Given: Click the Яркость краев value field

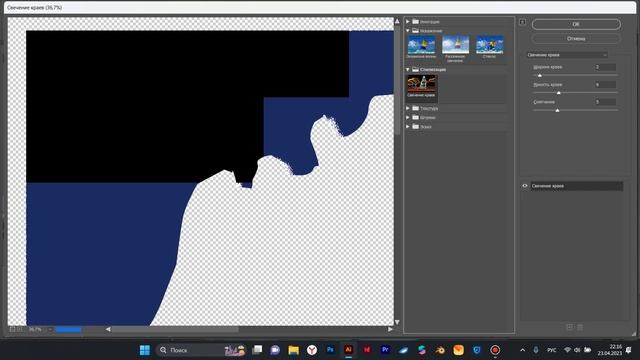Looking at the screenshot, I should point(605,84).
